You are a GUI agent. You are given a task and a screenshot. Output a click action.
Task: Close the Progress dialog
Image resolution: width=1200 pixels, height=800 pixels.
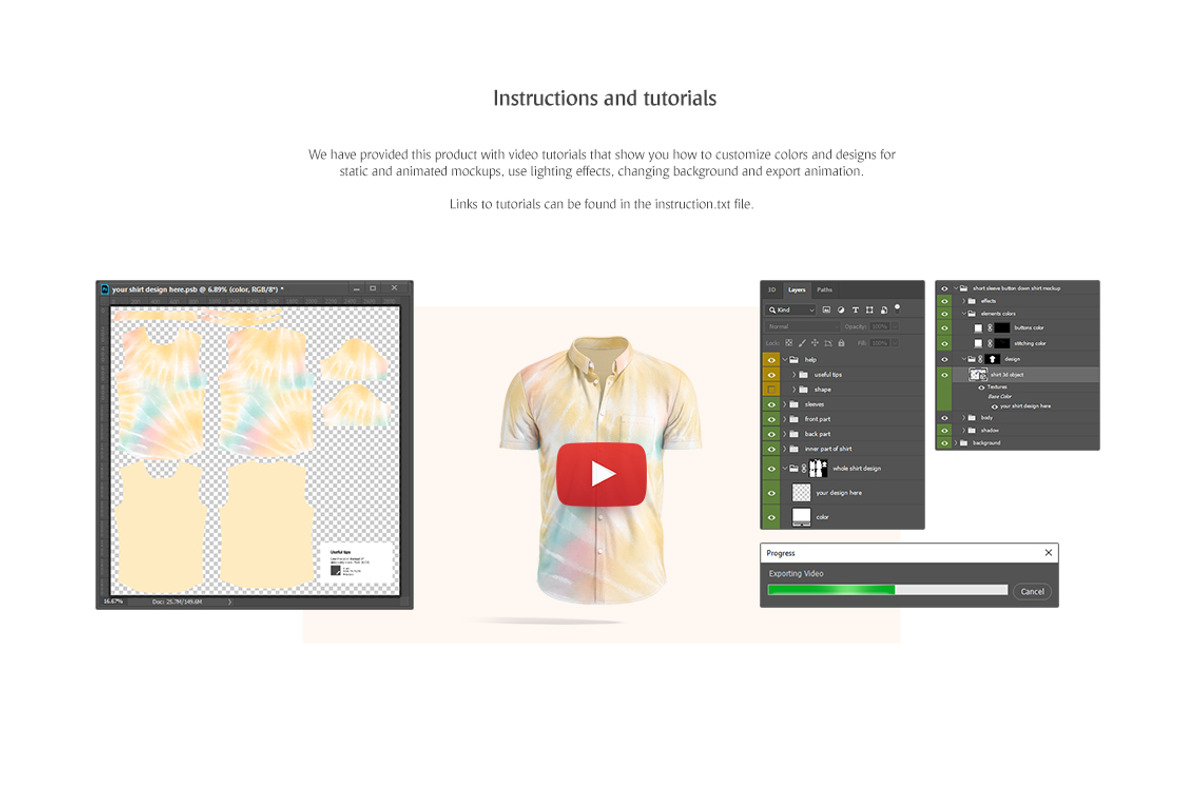tap(1048, 553)
